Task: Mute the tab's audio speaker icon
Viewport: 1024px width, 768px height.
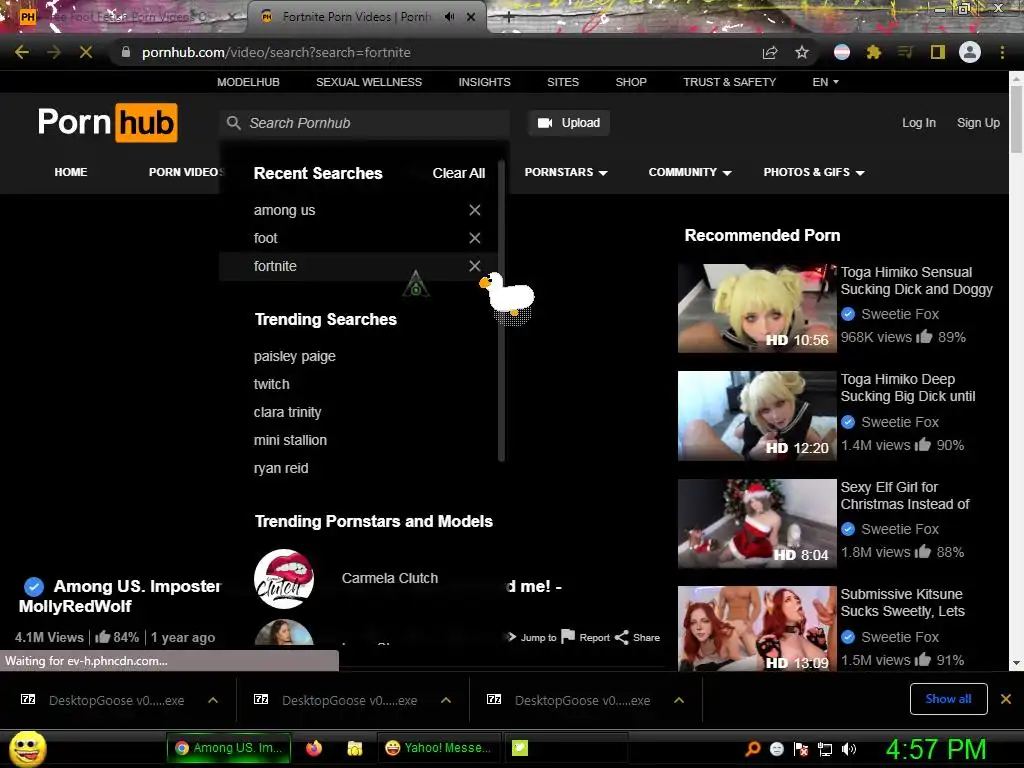Action: coord(449,17)
